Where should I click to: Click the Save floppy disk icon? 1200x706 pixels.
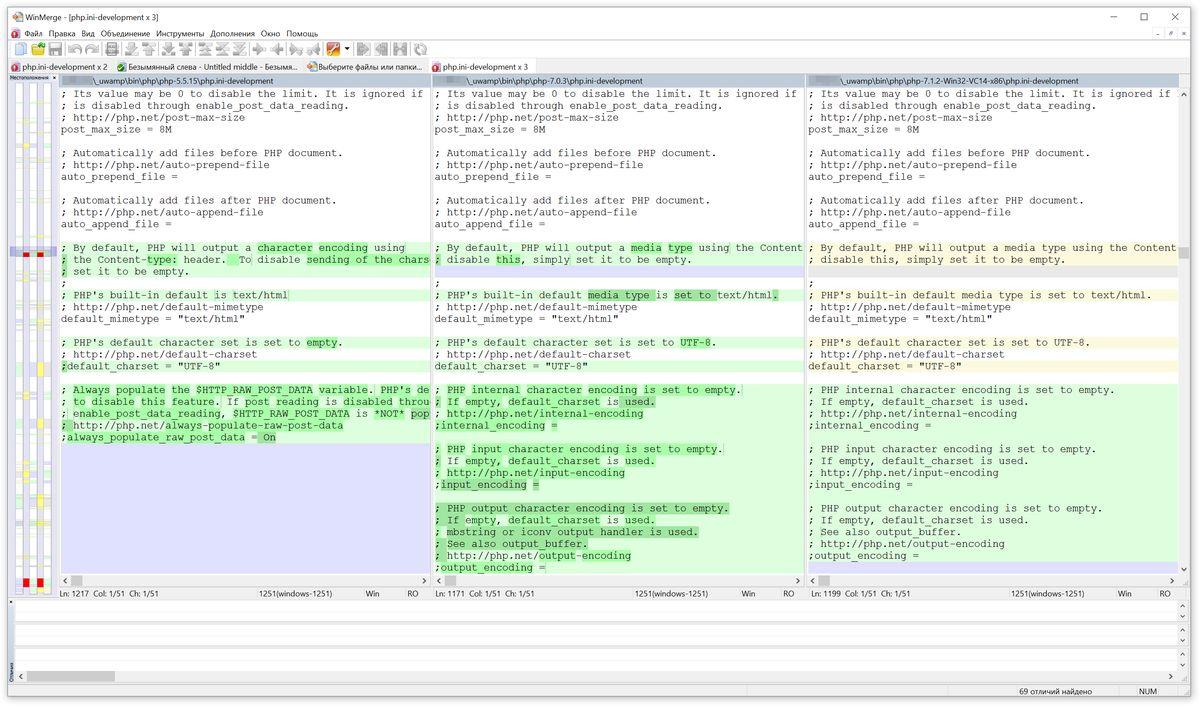pos(56,49)
